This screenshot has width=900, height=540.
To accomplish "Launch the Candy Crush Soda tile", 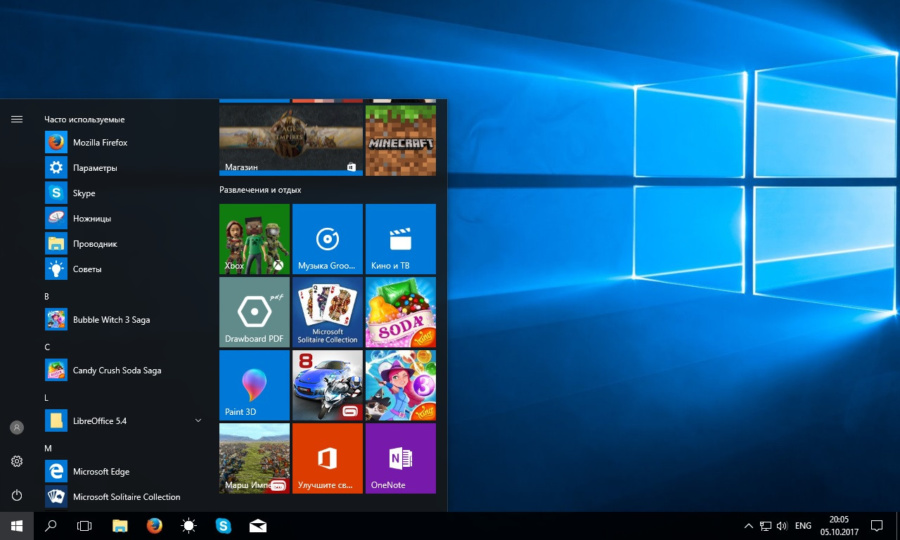I will [x=401, y=312].
